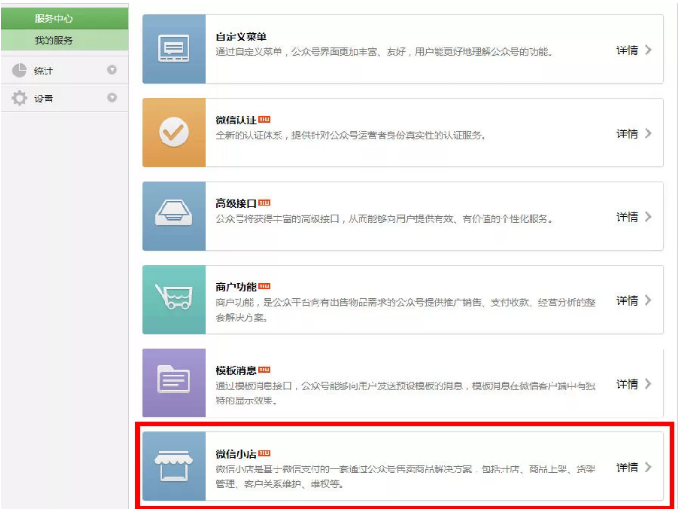Click the badge next to 微信小店
The image size is (682, 514).
[x=264, y=453]
